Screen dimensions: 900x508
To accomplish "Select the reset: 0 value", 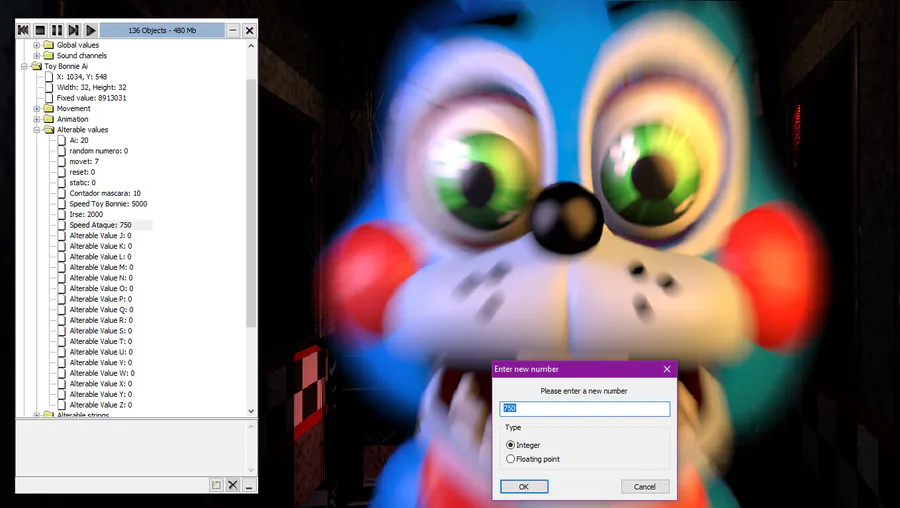I will [82, 172].
